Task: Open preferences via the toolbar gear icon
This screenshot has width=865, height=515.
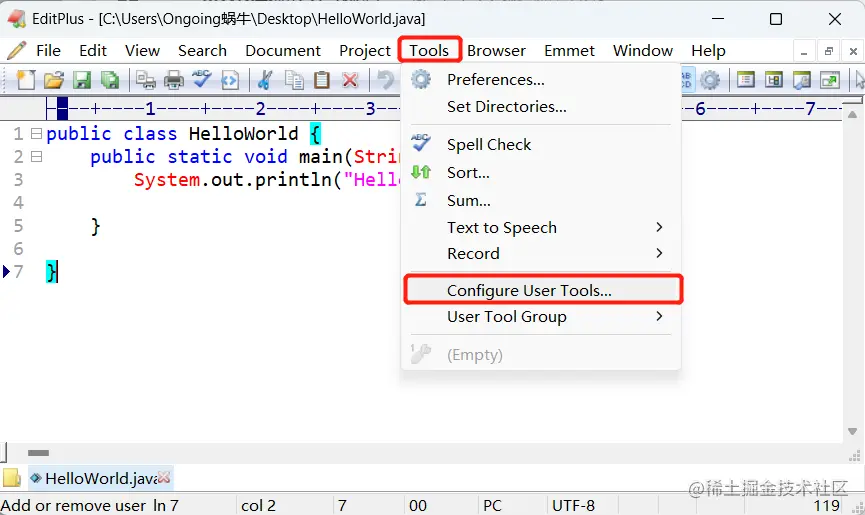Action: (x=710, y=80)
